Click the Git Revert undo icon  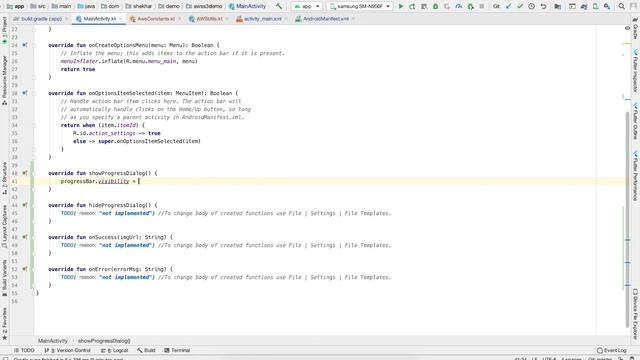(x=543, y=6)
